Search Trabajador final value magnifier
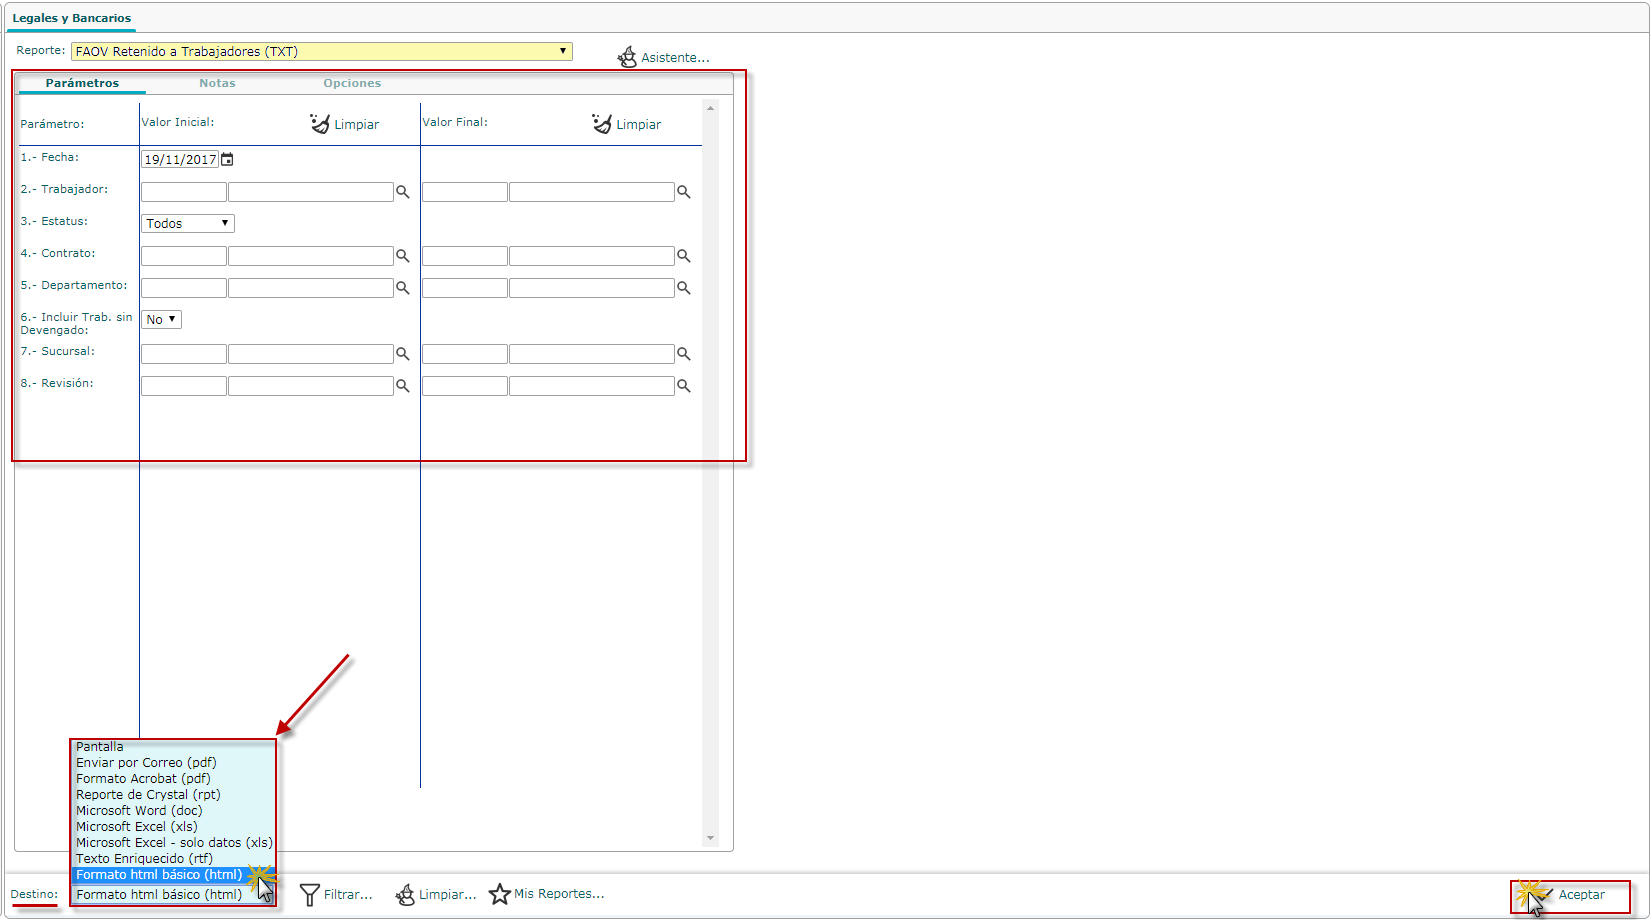1652x920 pixels. pyautogui.click(x=684, y=192)
